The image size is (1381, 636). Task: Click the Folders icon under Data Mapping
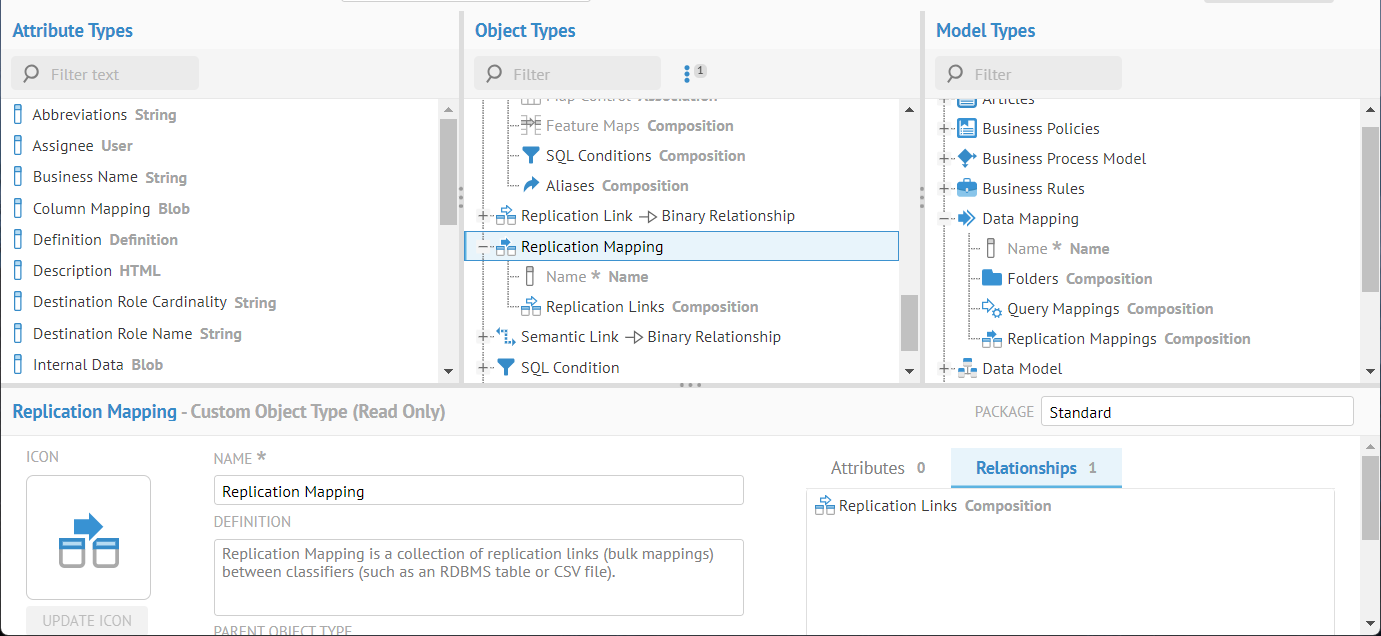coord(992,278)
